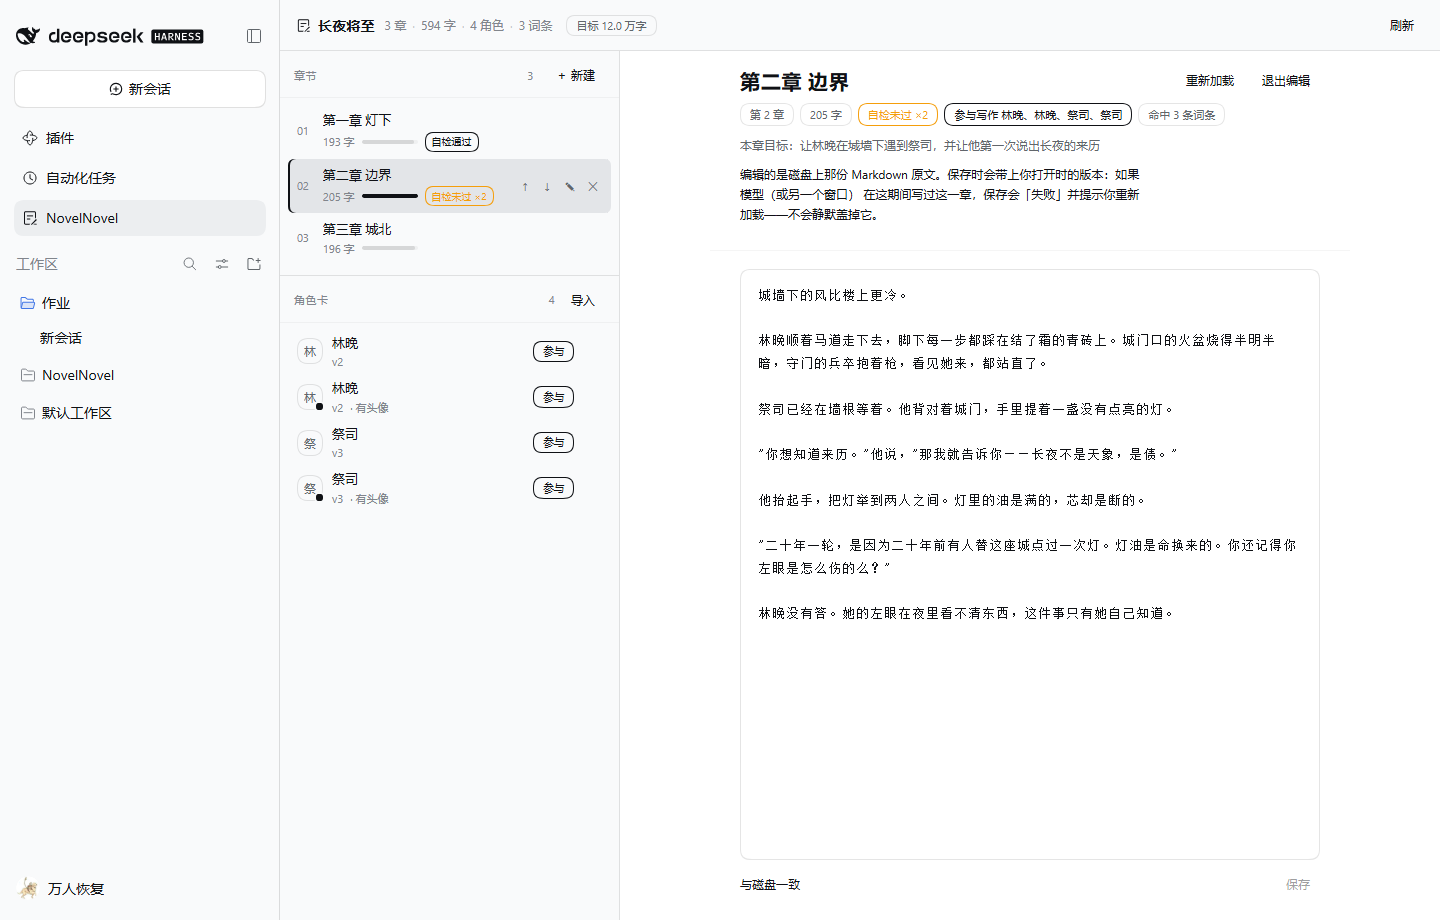
Task: Click the 保存 button below the editor
Action: [x=1298, y=885]
